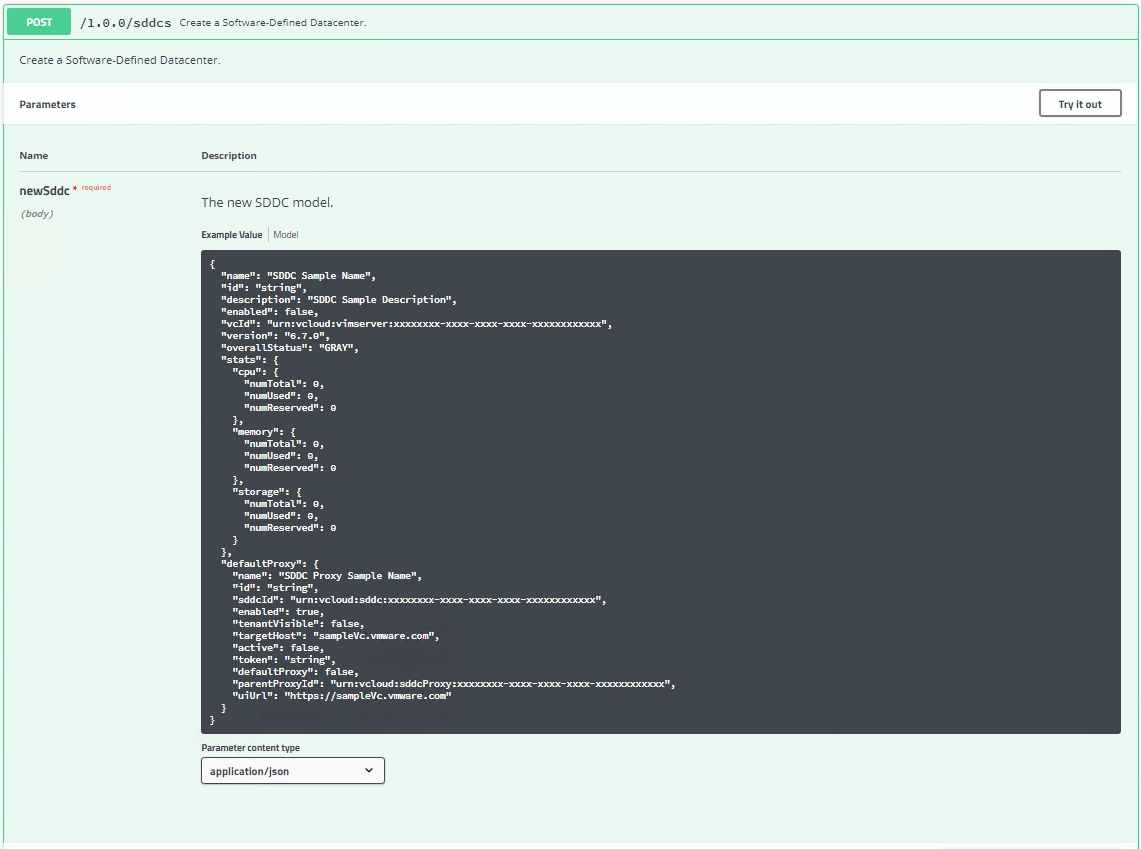This screenshot has height=849, width=1141.
Task: Click the Parameters section heading
Action: click(47, 104)
